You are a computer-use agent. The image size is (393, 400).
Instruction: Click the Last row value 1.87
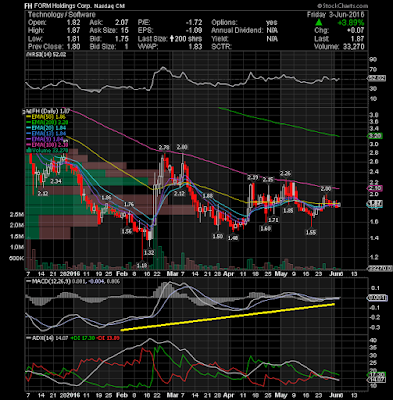(357, 39)
